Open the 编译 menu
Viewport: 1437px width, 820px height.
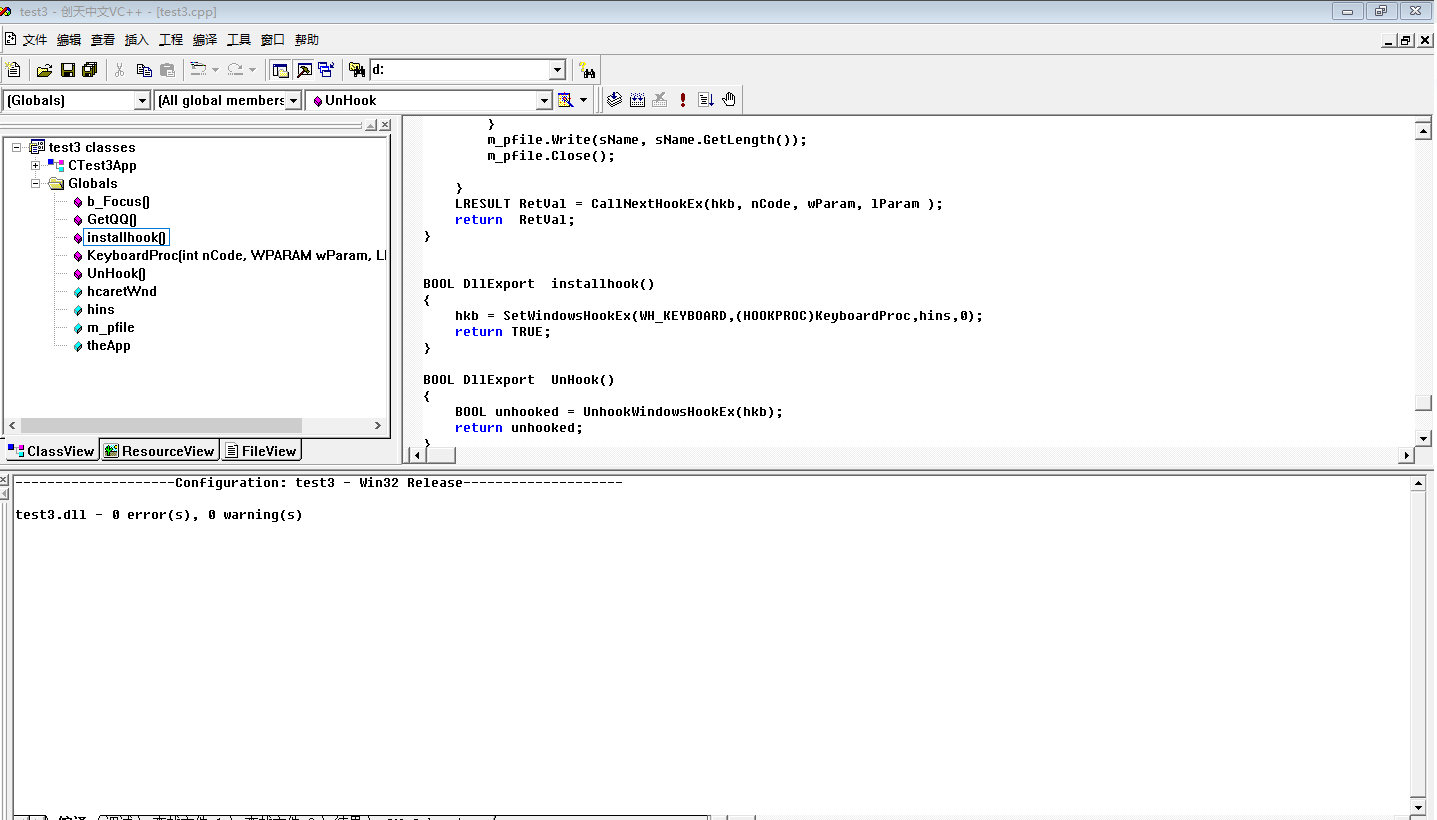pyautogui.click(x=205, y=40)
